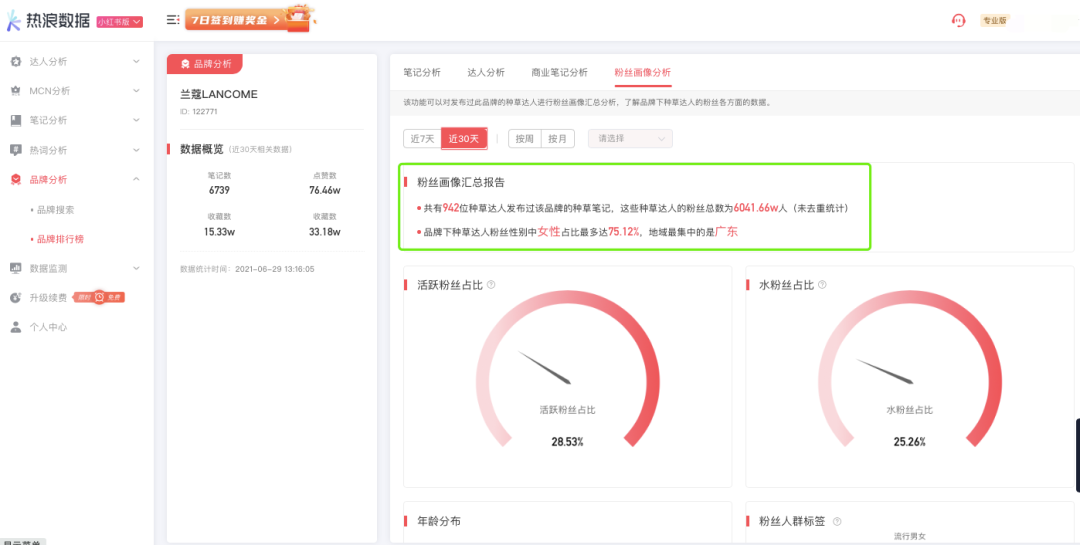Toggle the sidebar collapse menu icon

pyautogui.click(x=172, y=20)
